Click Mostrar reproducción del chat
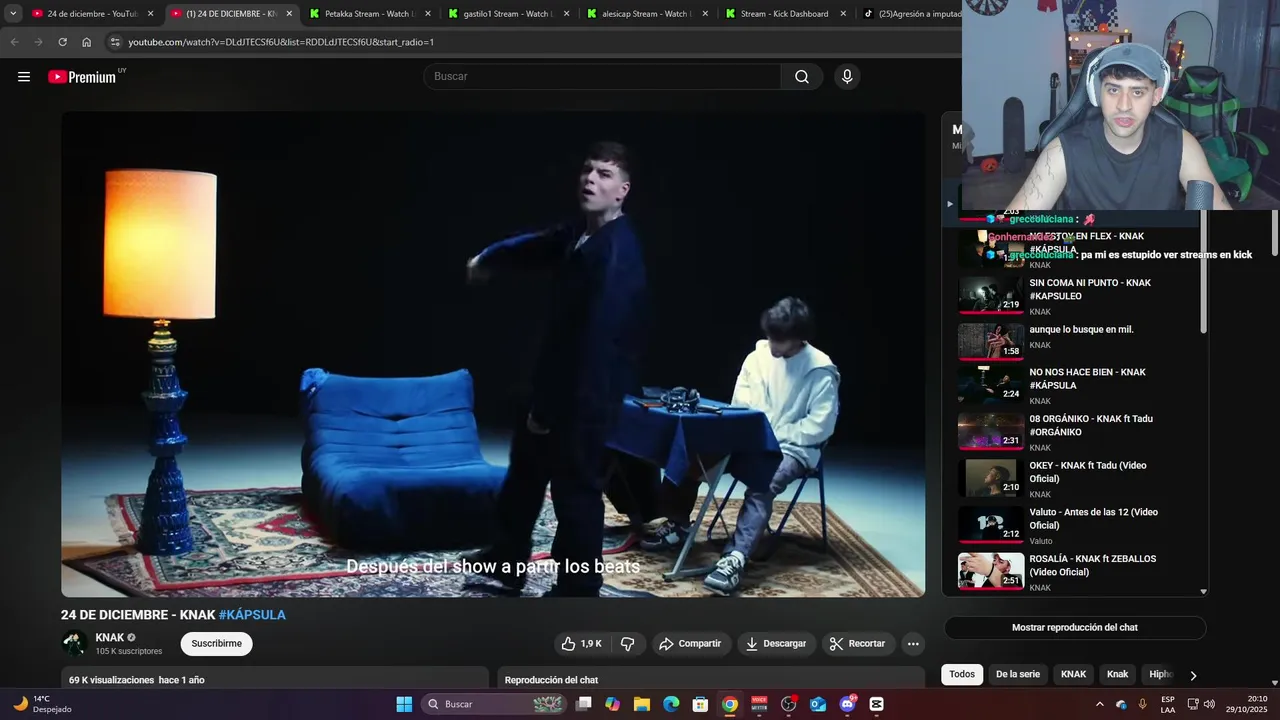 click(x=1075, y=628)
